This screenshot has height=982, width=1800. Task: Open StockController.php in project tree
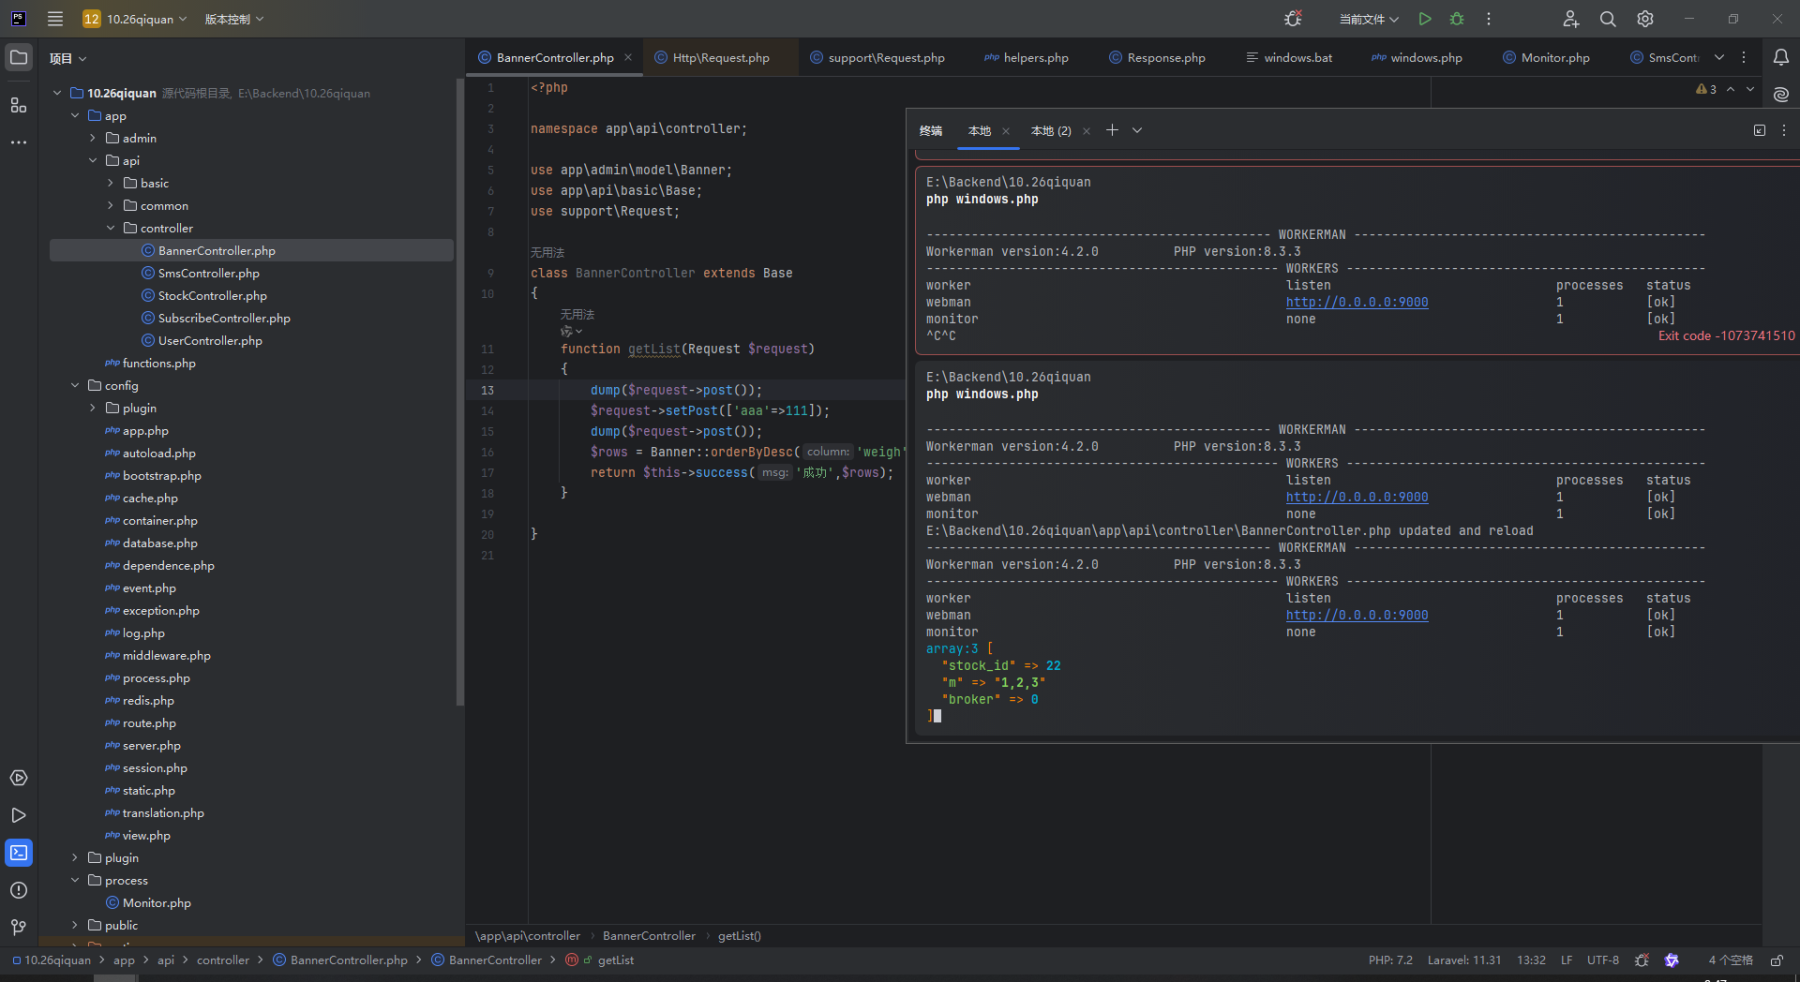(x=212, y=296)
